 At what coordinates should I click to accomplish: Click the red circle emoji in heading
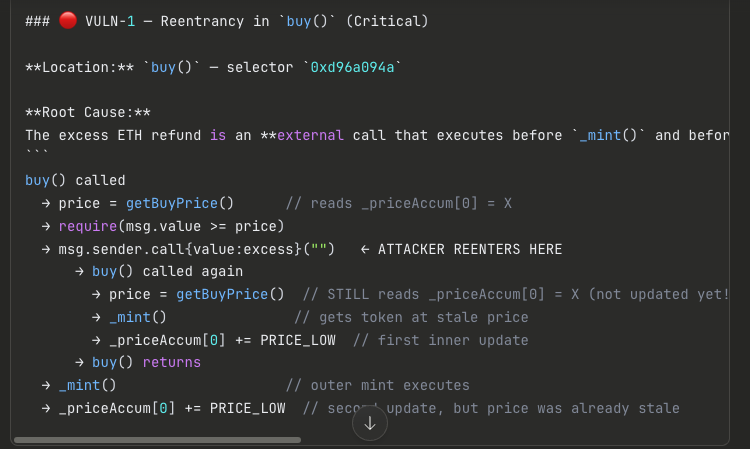pos(68,21)
